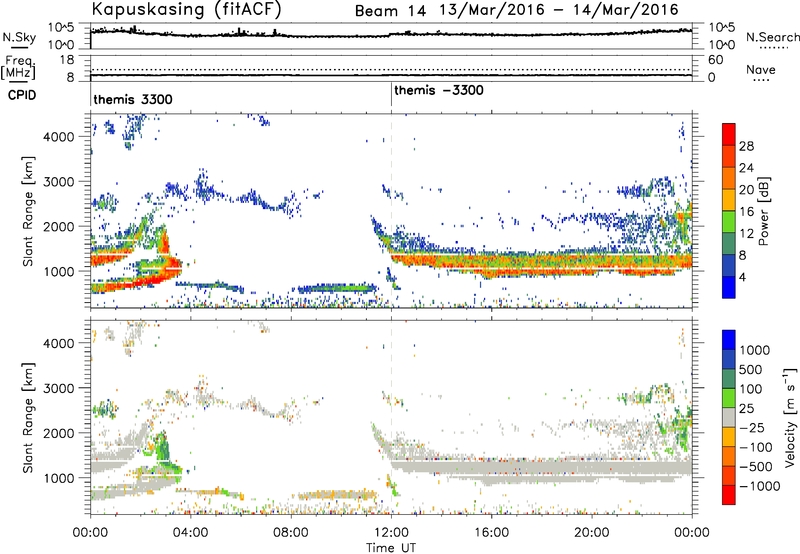This screenshot has width=800, height=554.
Task: Click the "Velocity [m s⁻¹]" colorbar label
Action: point(790,417)
